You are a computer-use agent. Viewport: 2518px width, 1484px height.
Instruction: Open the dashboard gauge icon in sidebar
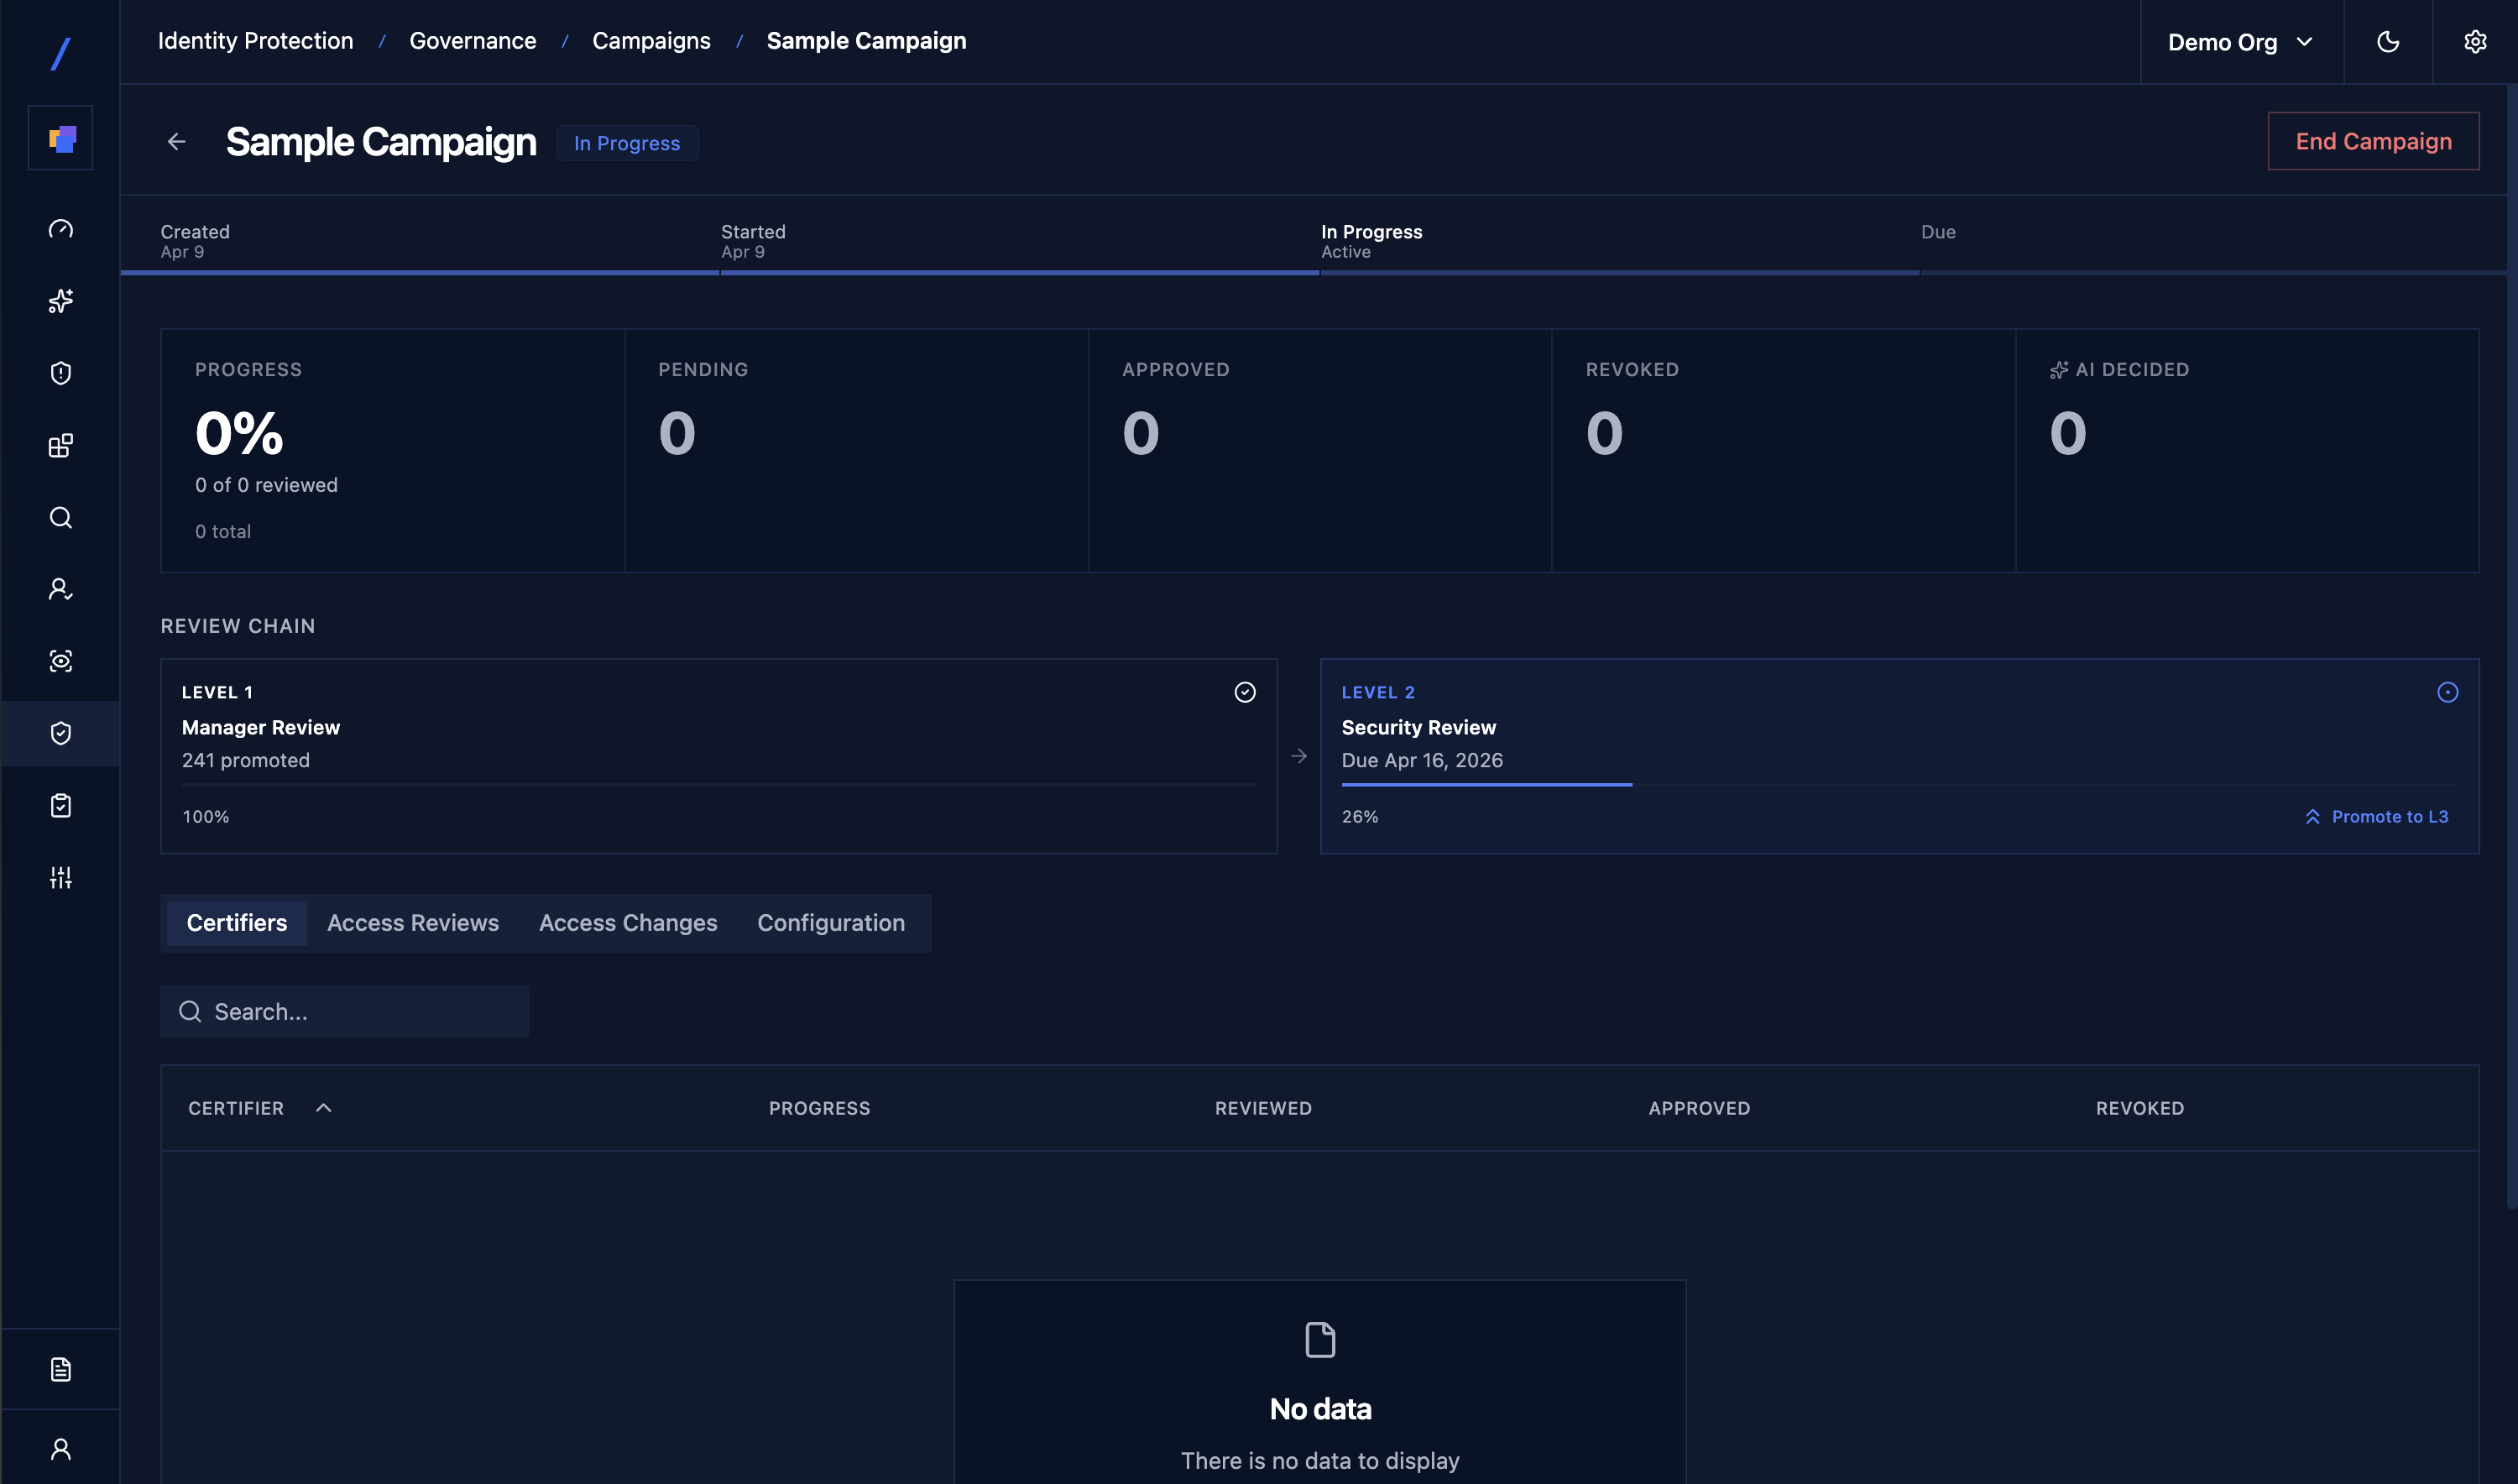(60, 228)
